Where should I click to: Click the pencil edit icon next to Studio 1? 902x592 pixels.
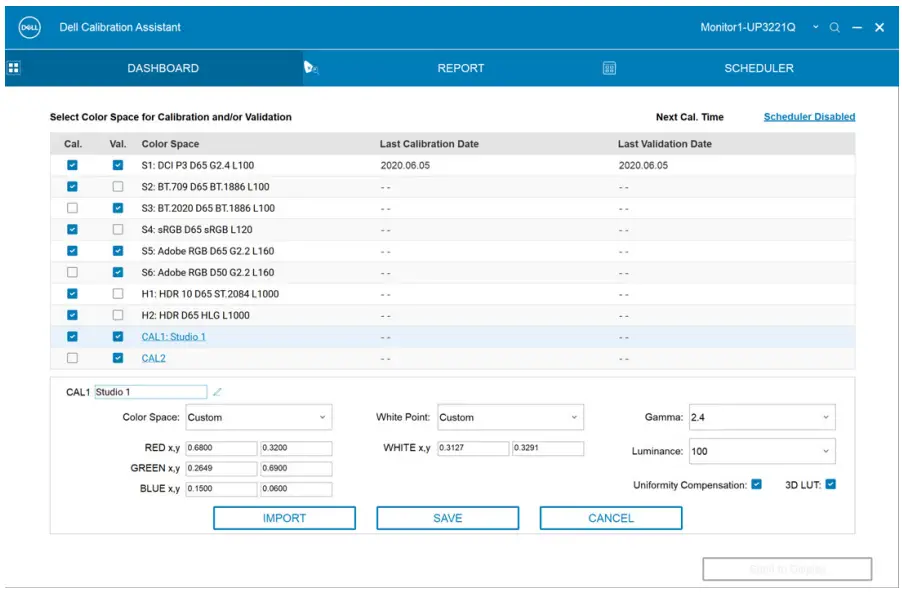coord(217,392)
